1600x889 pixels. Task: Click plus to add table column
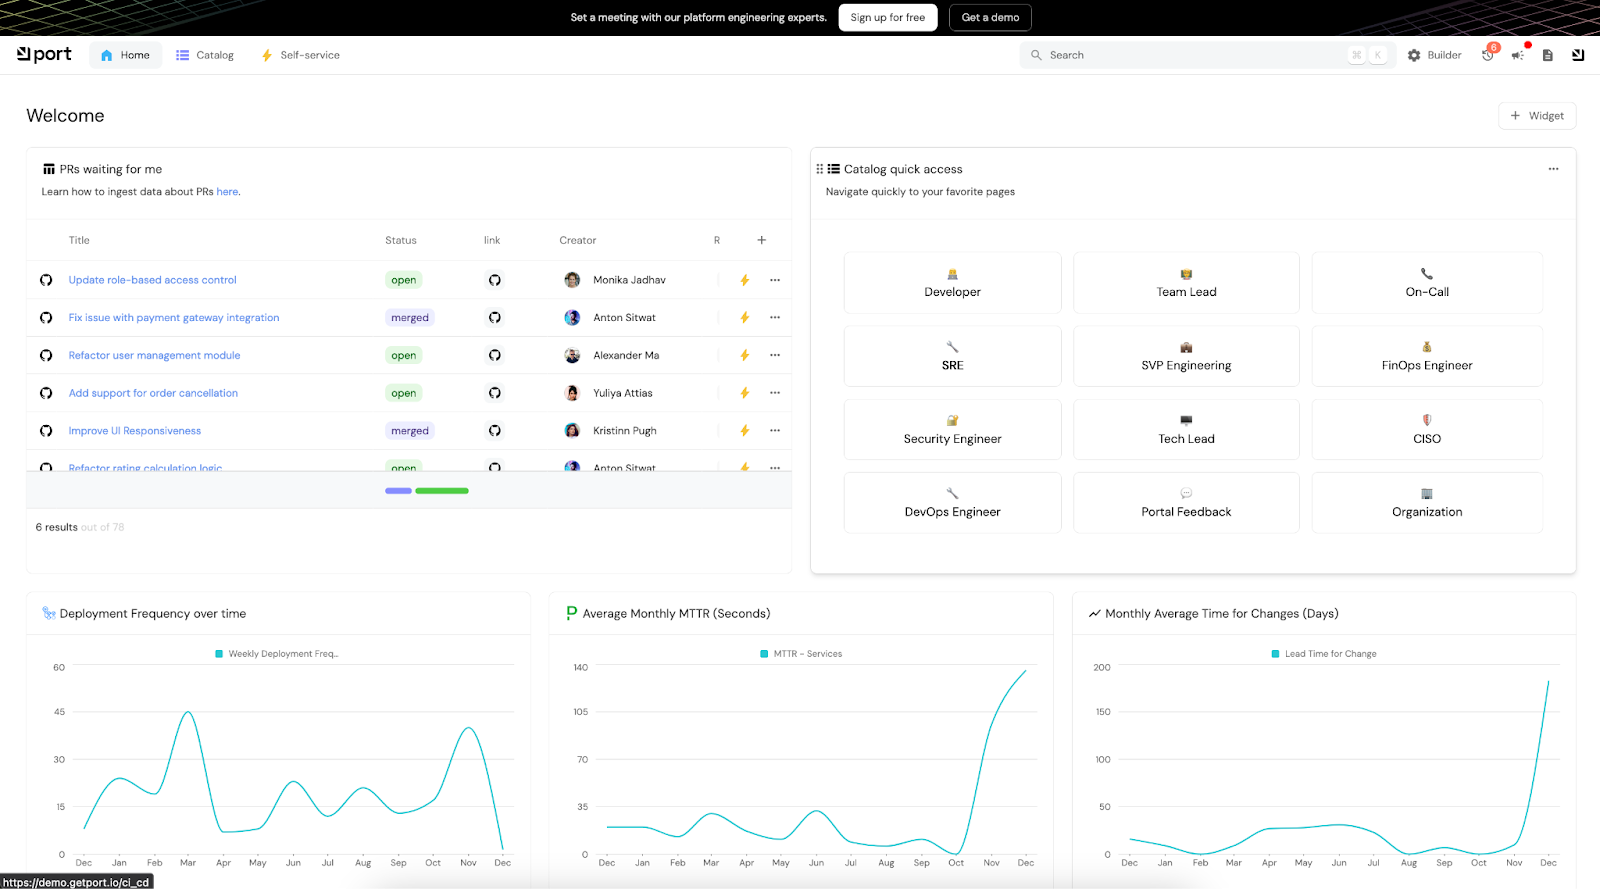point(761,240)
